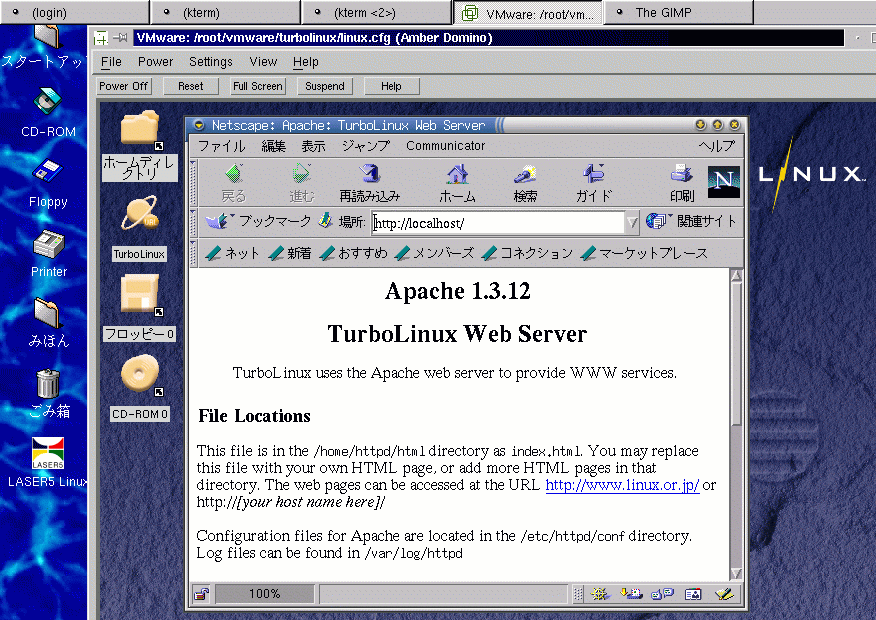Open Mail inbox icon in status bar
Image resolution: width=876 pixels, height=620 pixels.
(631, 594)
